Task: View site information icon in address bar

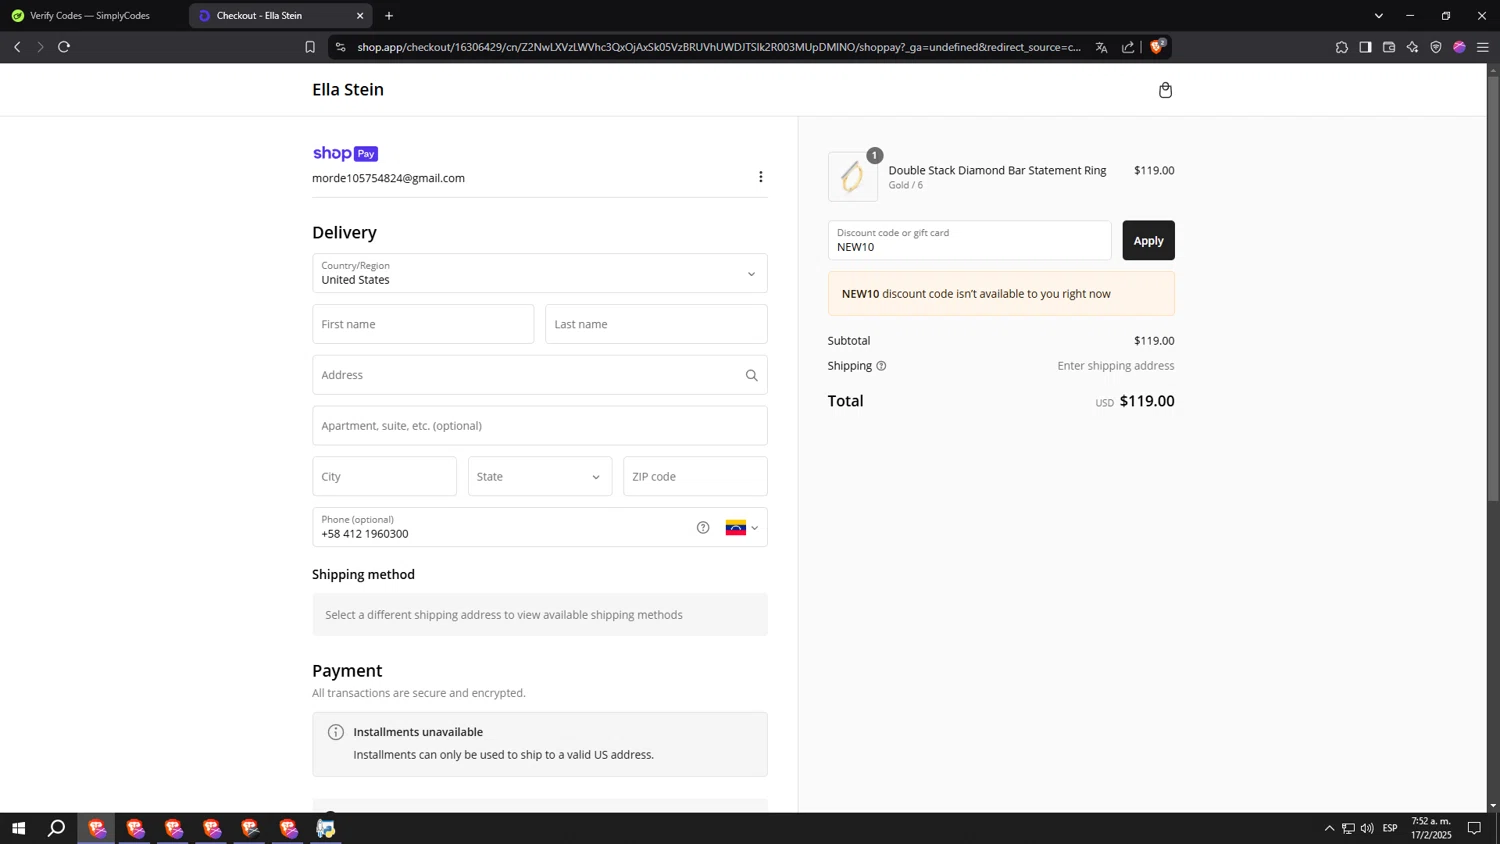Action: (340, 47)
